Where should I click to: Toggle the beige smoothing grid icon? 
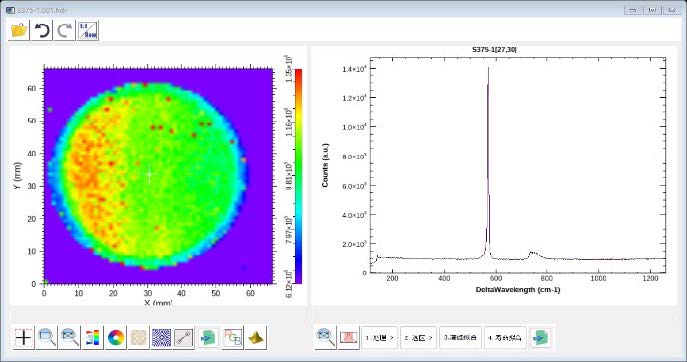click(138, 337)
